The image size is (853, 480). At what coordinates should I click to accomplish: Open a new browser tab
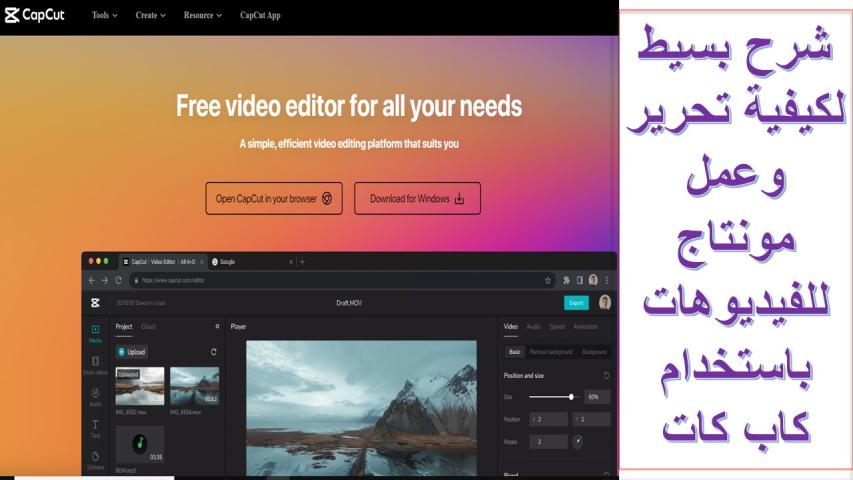pos(302,262)
